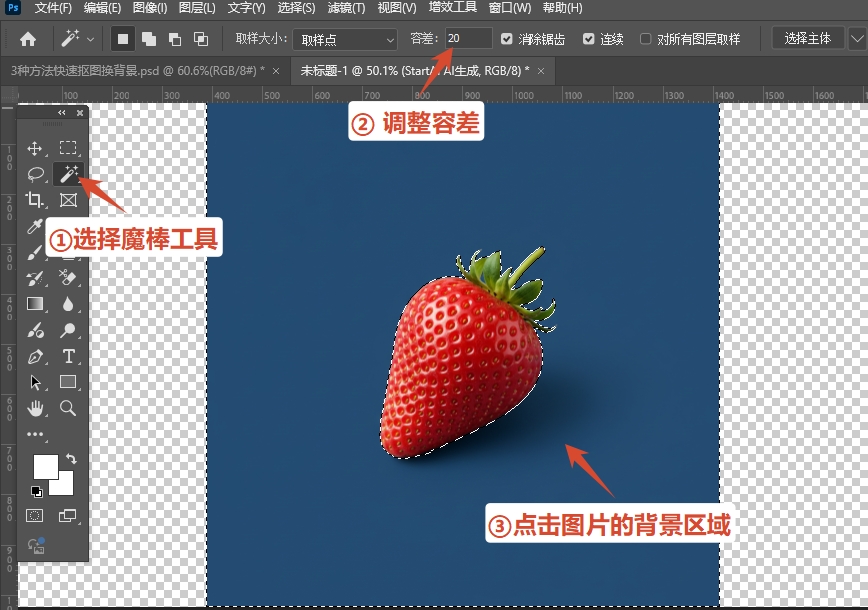Select the Eyedropper tool

(x=35, y=226)
